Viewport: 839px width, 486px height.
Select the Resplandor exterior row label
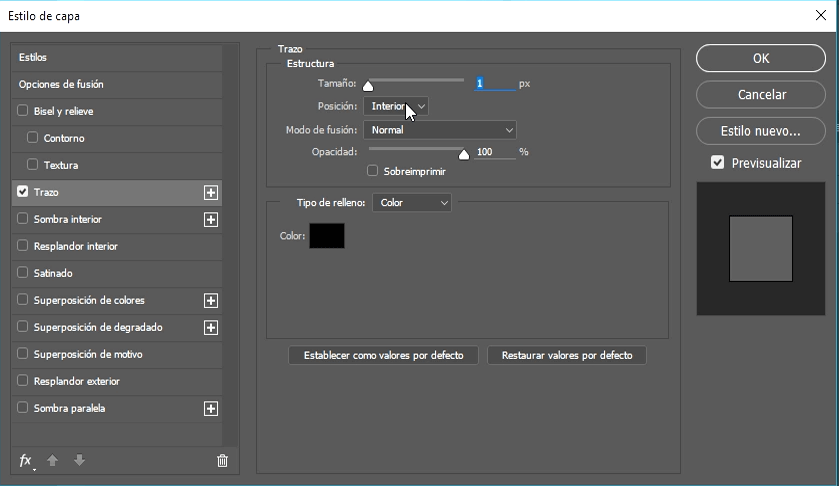(77, 381)
